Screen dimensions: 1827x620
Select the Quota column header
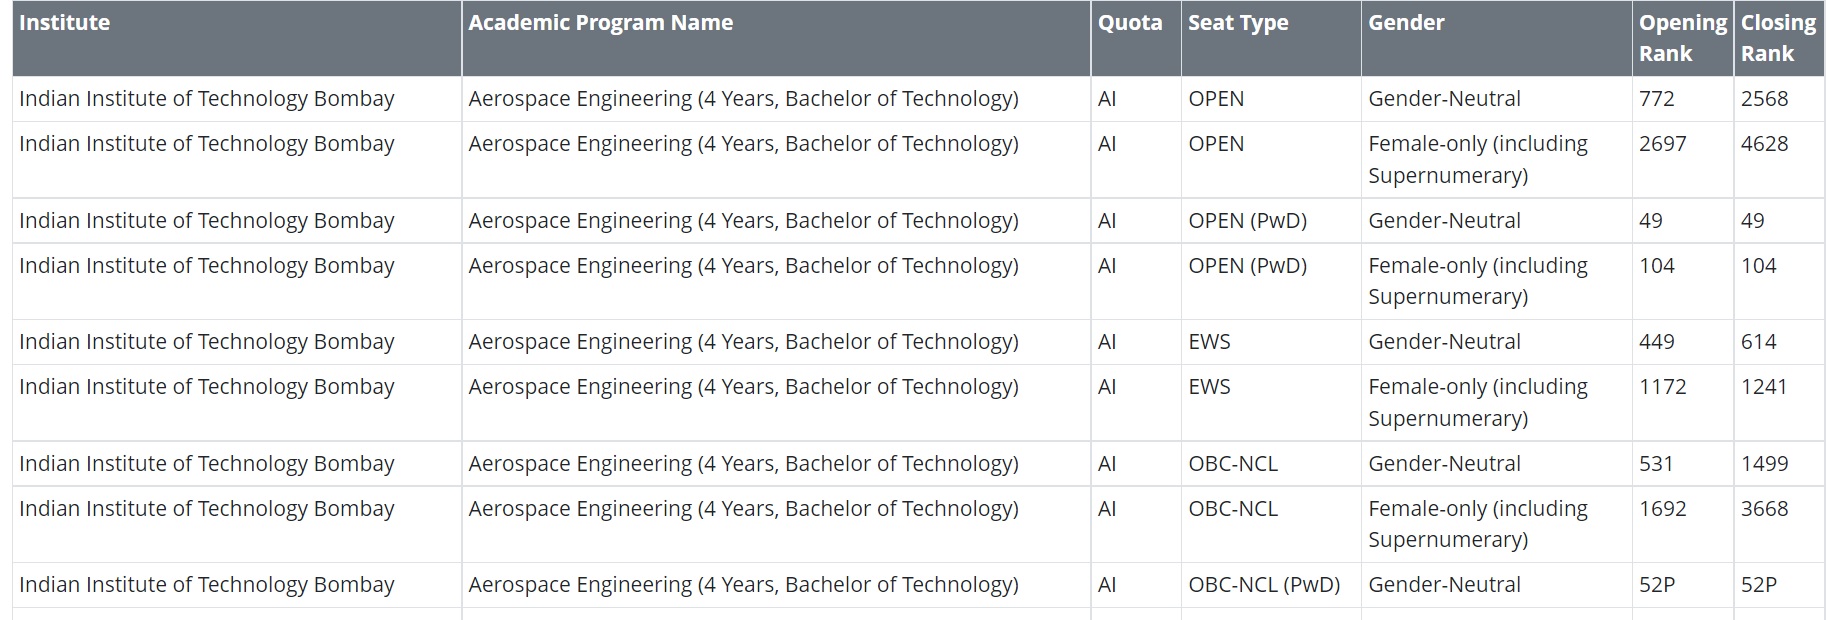pos(1130,23)
